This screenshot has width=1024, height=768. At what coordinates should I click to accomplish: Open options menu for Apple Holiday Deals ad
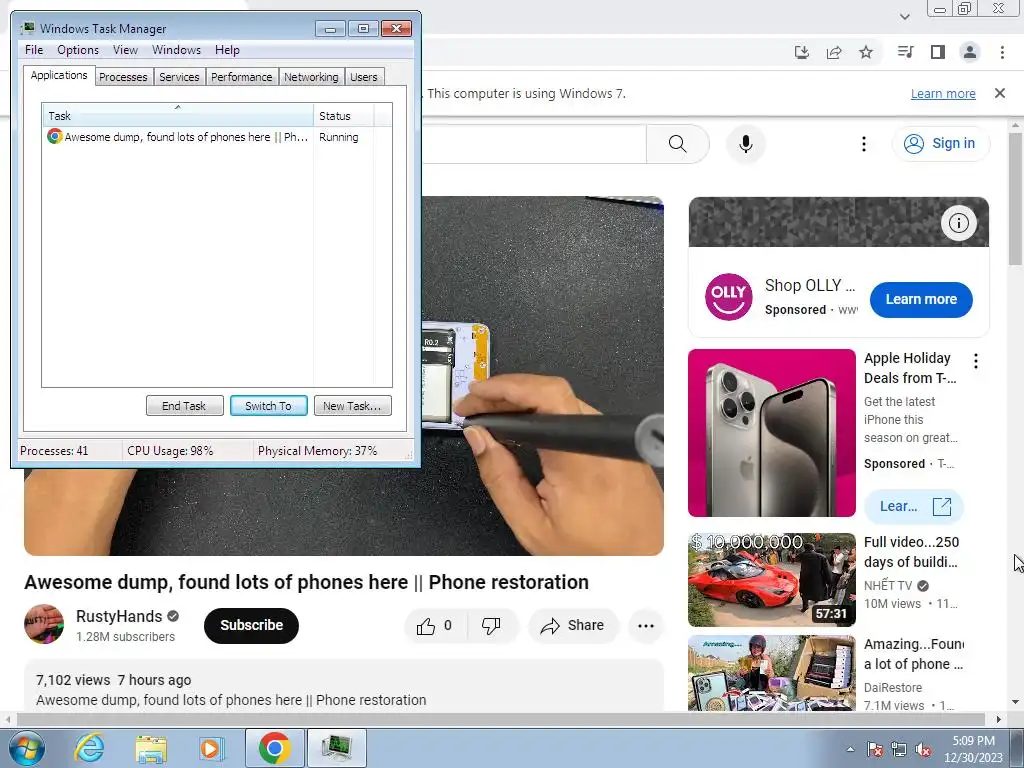click(x=976, y=361)
